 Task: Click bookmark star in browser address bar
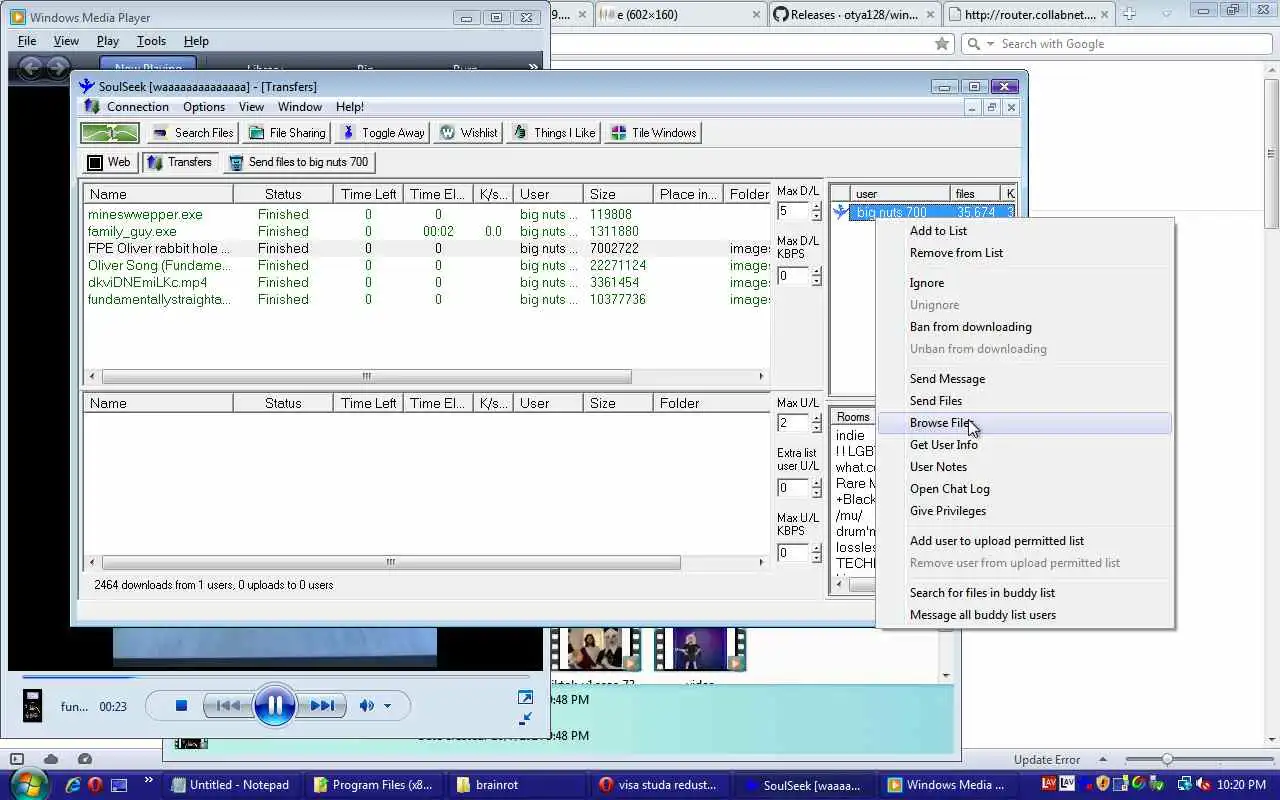click(941, 44)
